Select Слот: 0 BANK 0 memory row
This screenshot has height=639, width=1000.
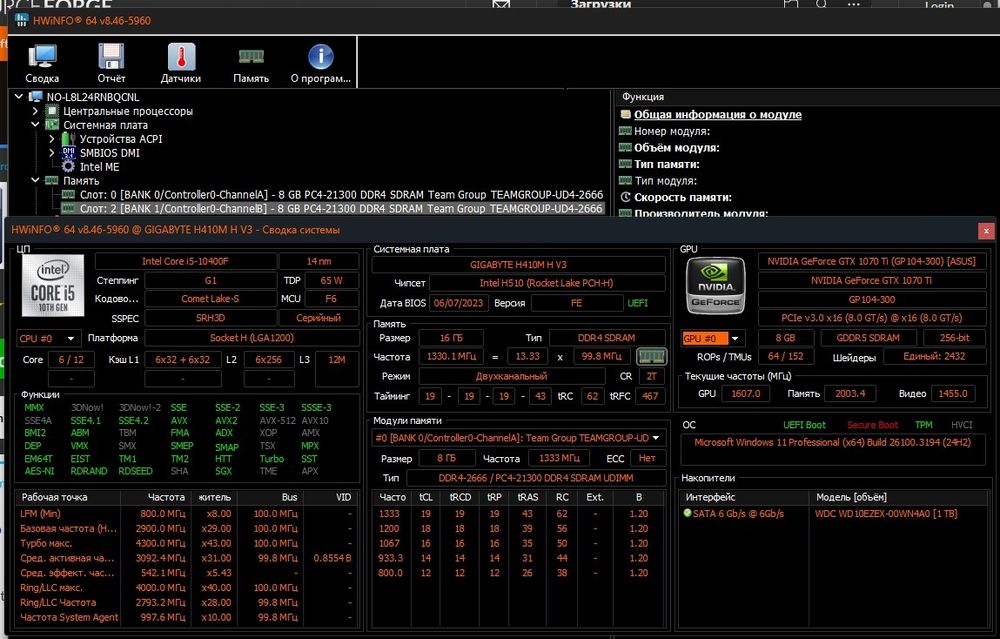(x=341, y=195)
